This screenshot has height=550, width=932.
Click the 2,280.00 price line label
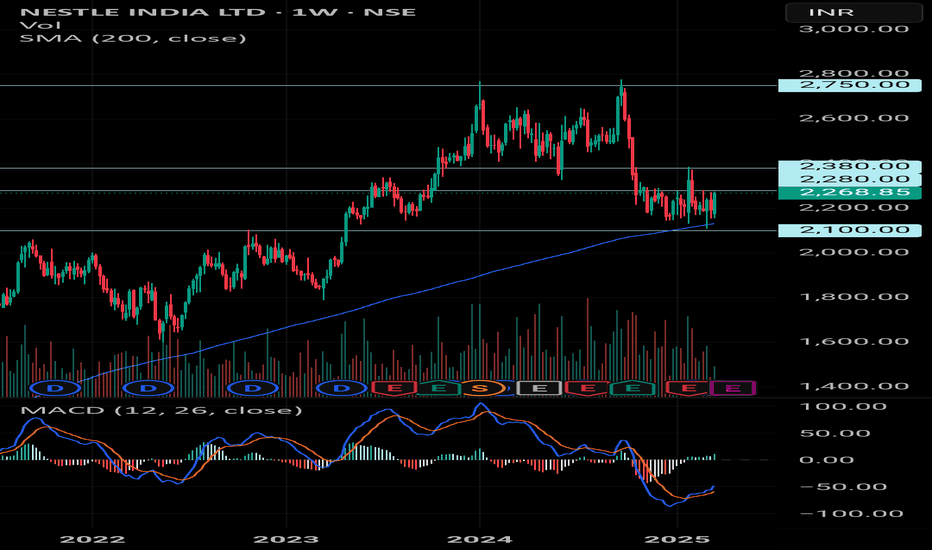(x=850, y=180)
